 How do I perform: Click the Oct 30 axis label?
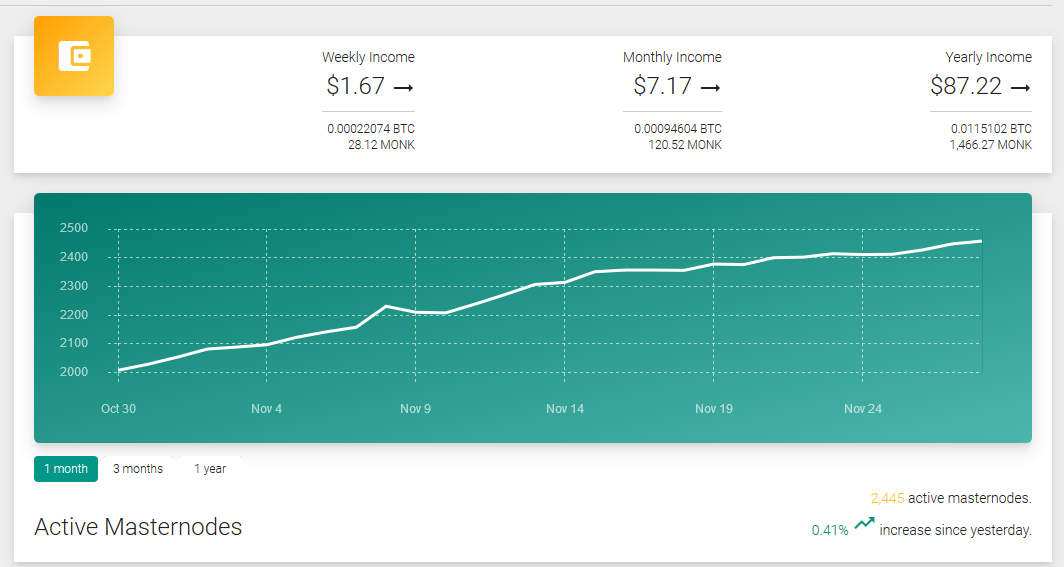[118, 408]
